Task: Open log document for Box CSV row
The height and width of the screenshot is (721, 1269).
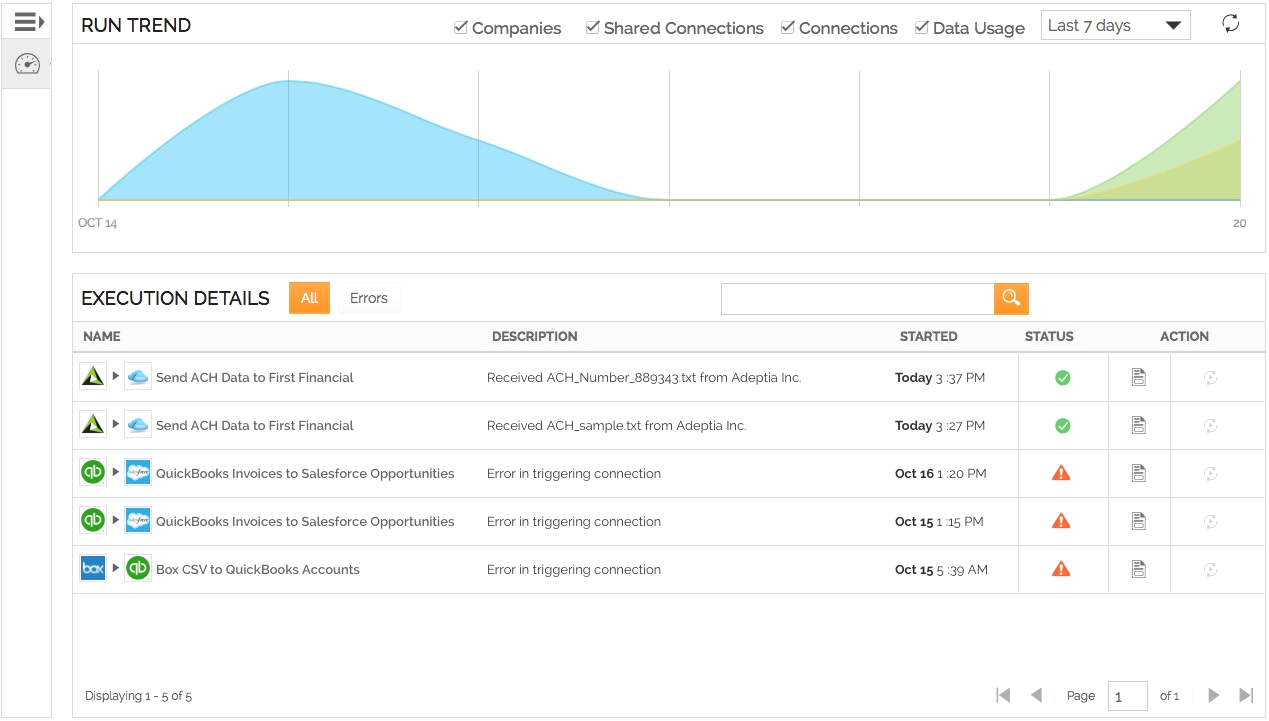Action: coord(1138,569)
